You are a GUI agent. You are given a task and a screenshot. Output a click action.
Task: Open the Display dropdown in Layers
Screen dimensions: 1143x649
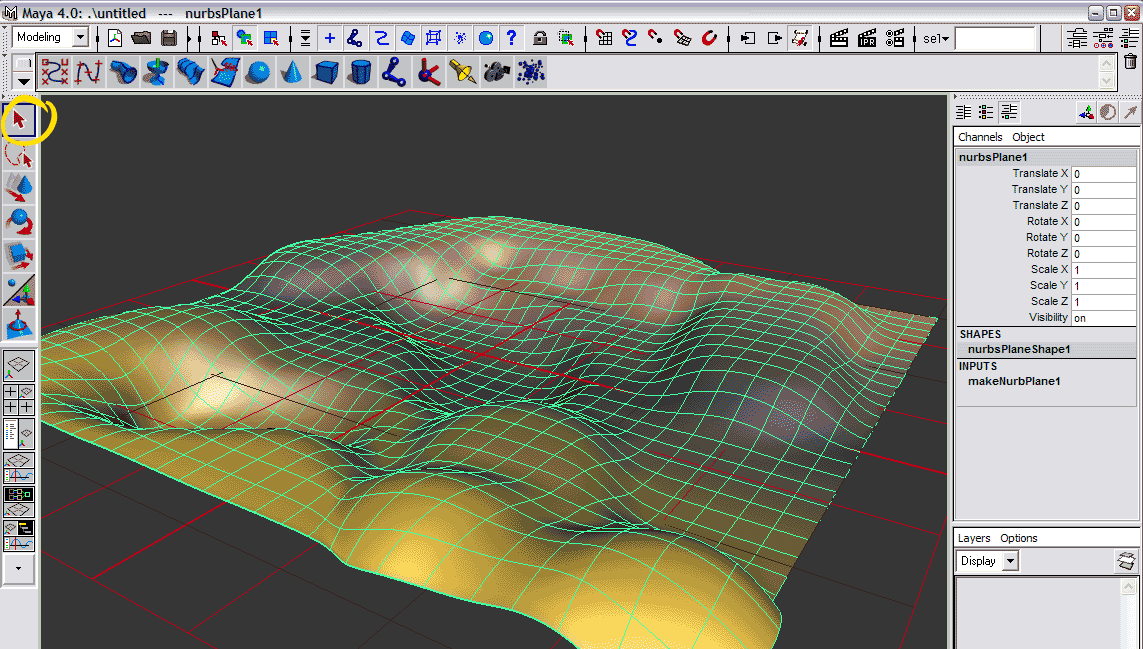pyautogui.click(x=1010, y=561)
